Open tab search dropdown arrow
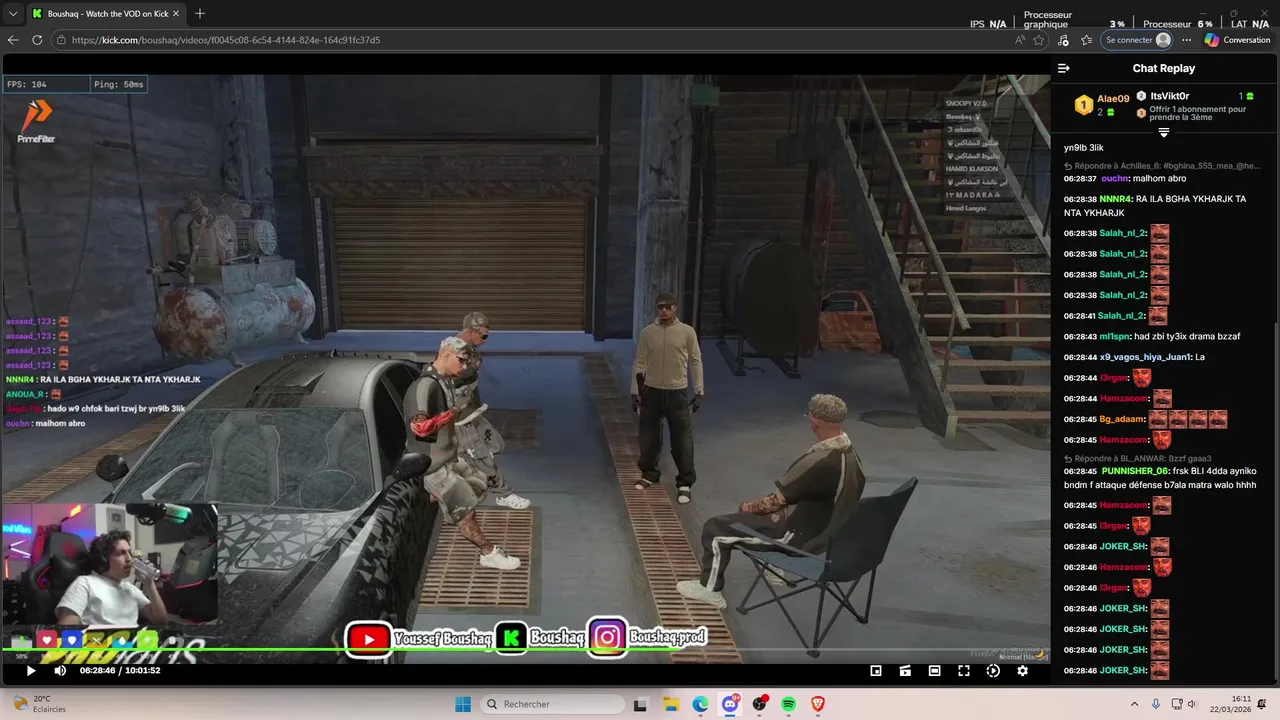Screen dimensions: 1280x720 click(13, 14)
